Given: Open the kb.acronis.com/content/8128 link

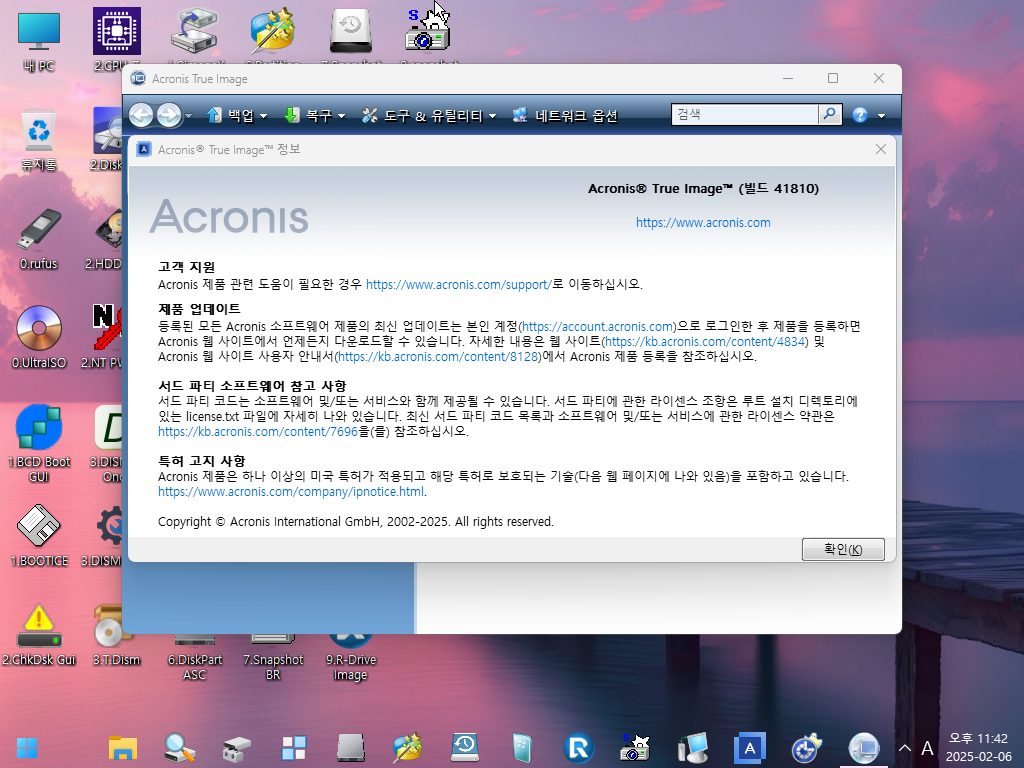Looking at the screenshot, I should (x=438, y=357).
